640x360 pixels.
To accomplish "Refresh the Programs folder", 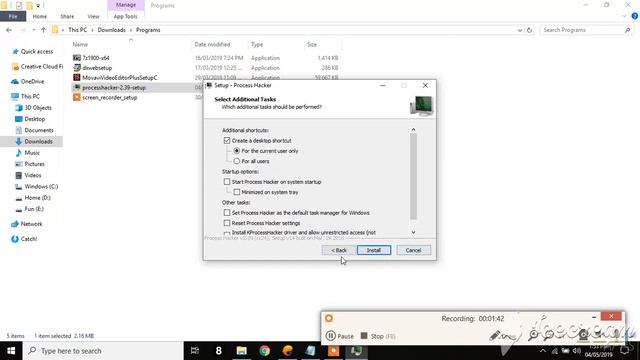I will point(529,30).
